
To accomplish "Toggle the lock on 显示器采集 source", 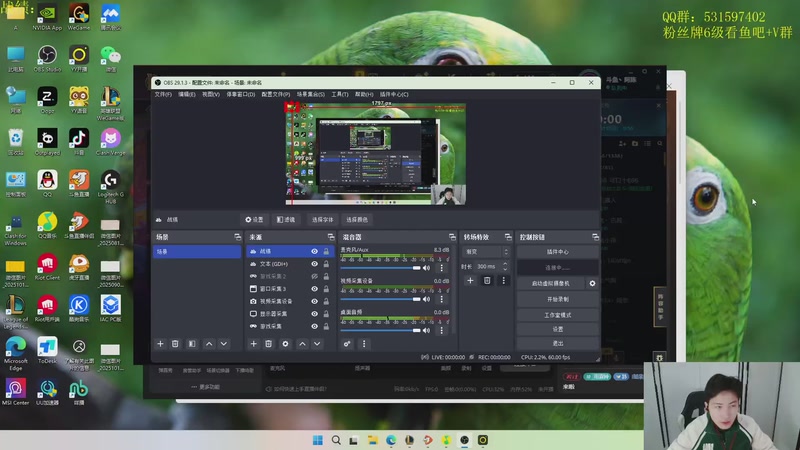I will pos(326,314).
